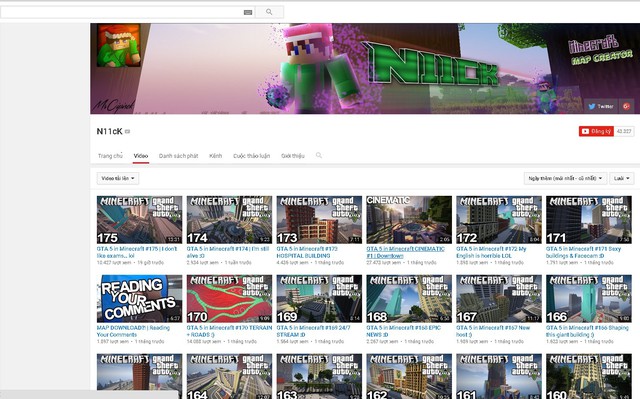Open thumbnail of video 170

[x=229, y=299]
